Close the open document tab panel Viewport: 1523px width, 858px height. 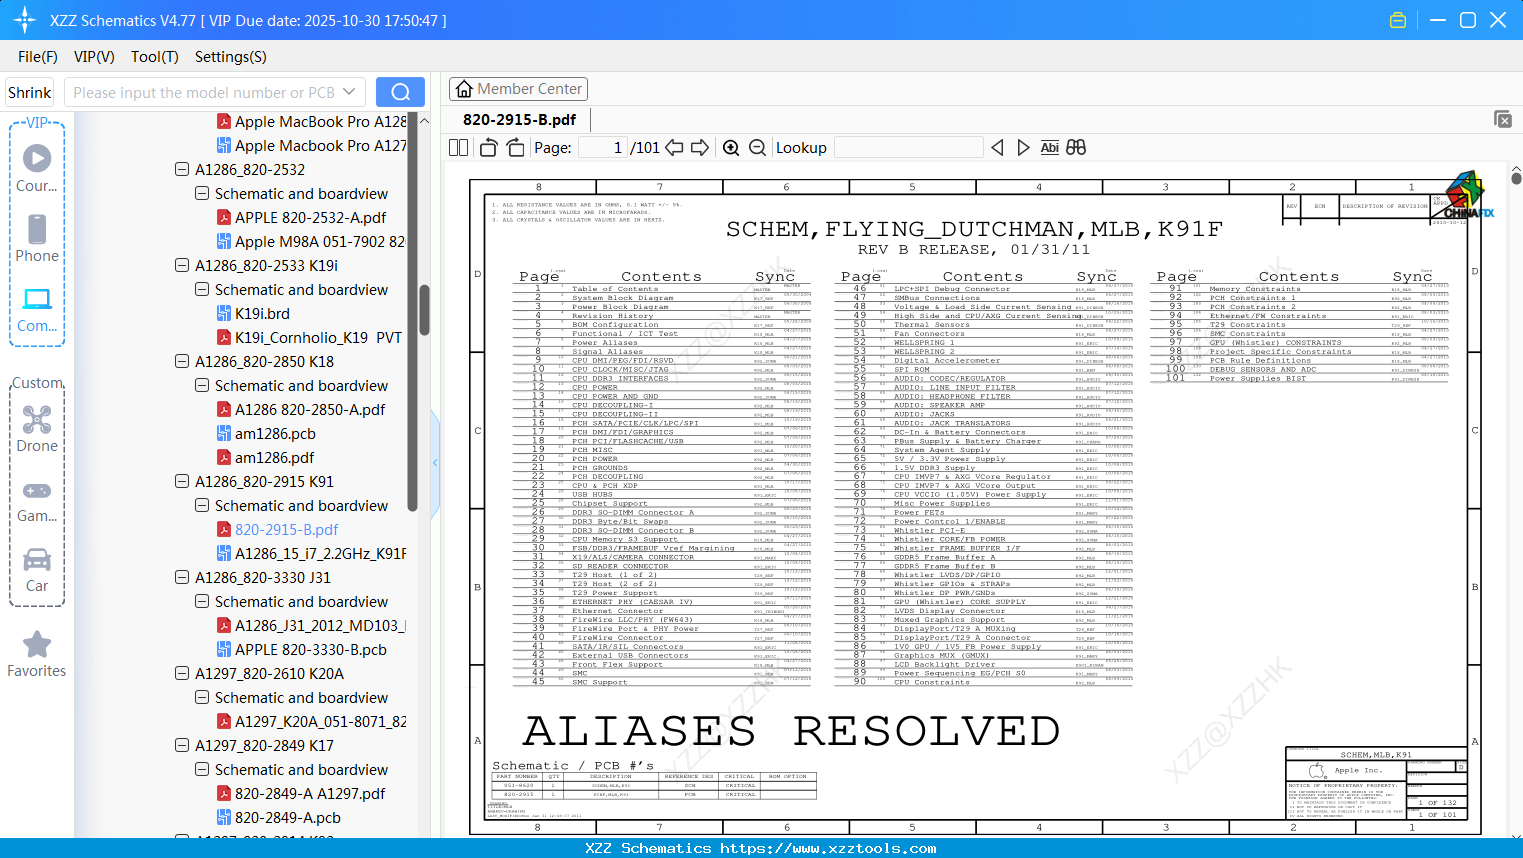[1503, 119]
